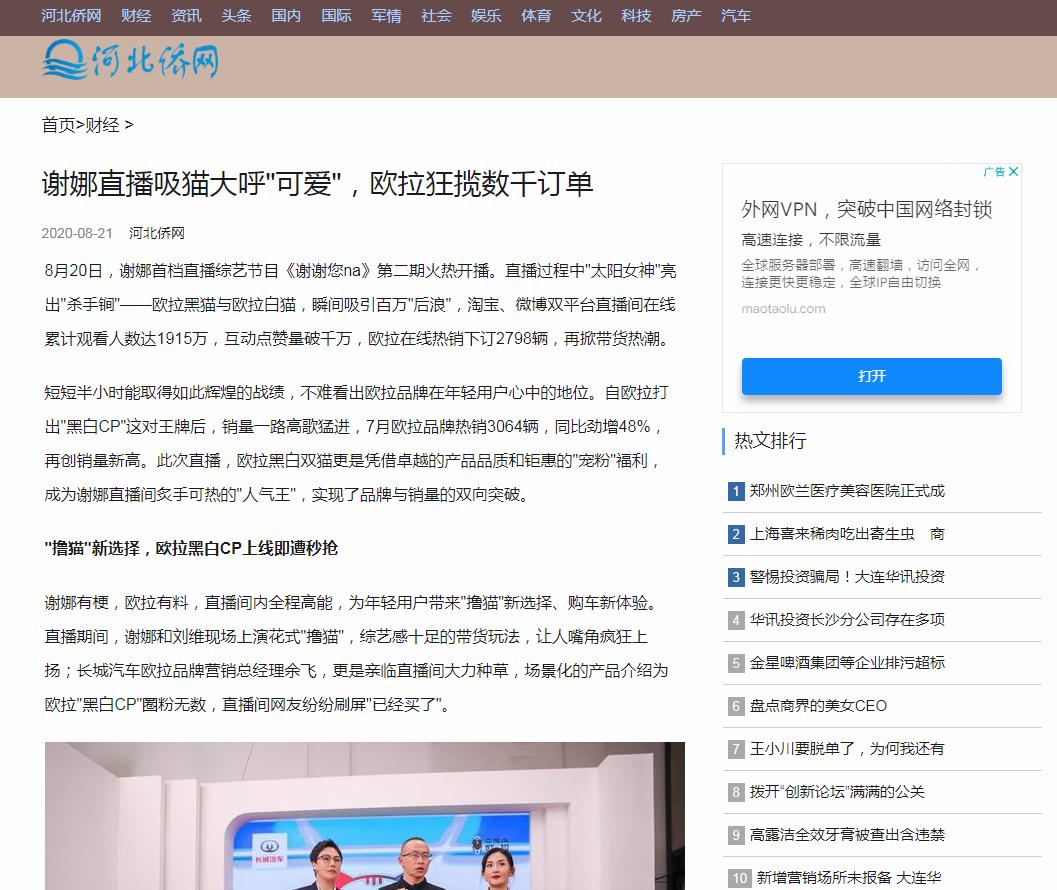Open the 文化 navigation item
This screenshot has width=1057, height=890.
tap(586, 16)
